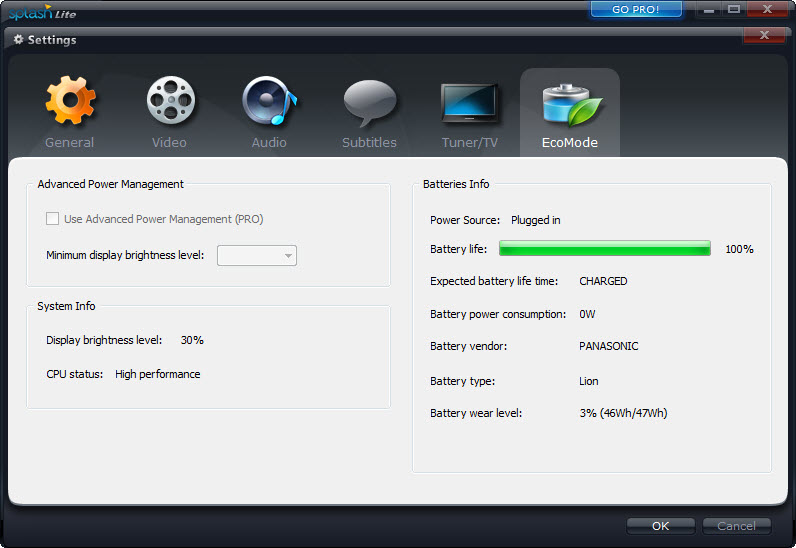Click the PANASONIC battery vendor value
The height and width of the screenshot is (548, 796).
pyautogui.click(x=609, y=346)
